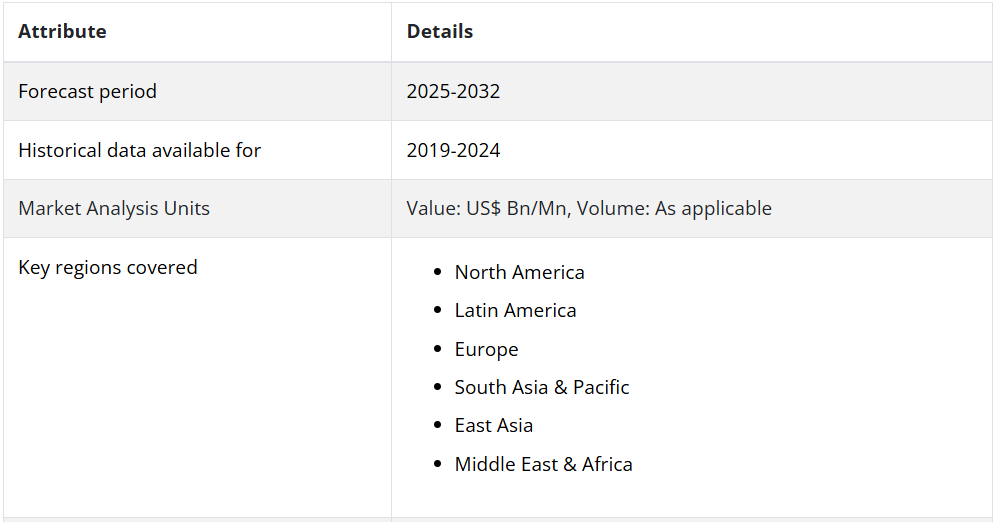Click South Asia & Pacific item

tap(541, 387)
